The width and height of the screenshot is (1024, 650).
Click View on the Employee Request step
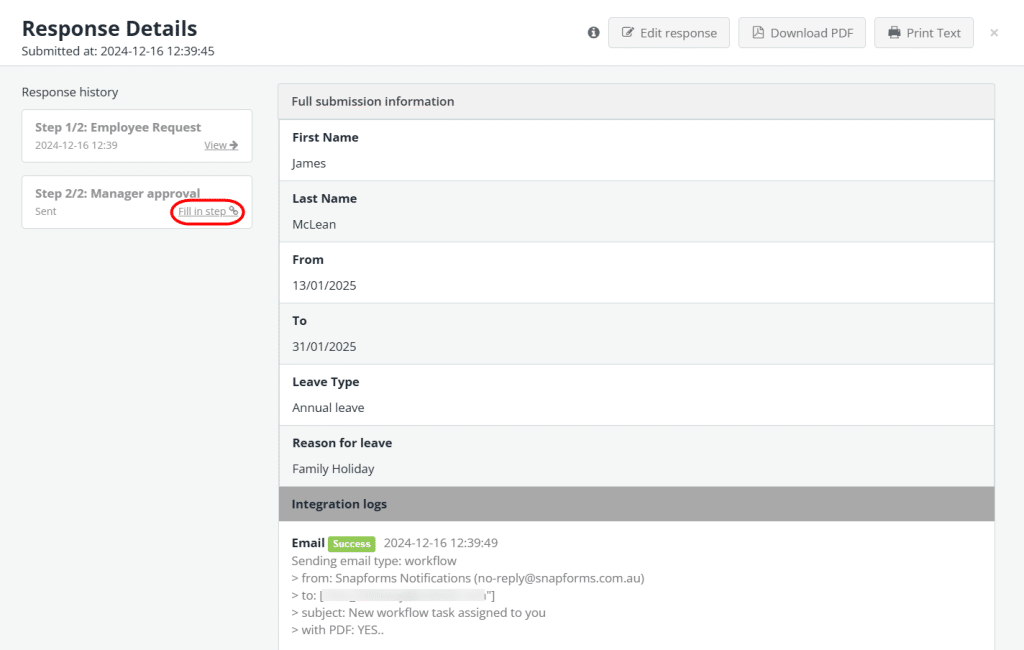click(x=215, y=145)
